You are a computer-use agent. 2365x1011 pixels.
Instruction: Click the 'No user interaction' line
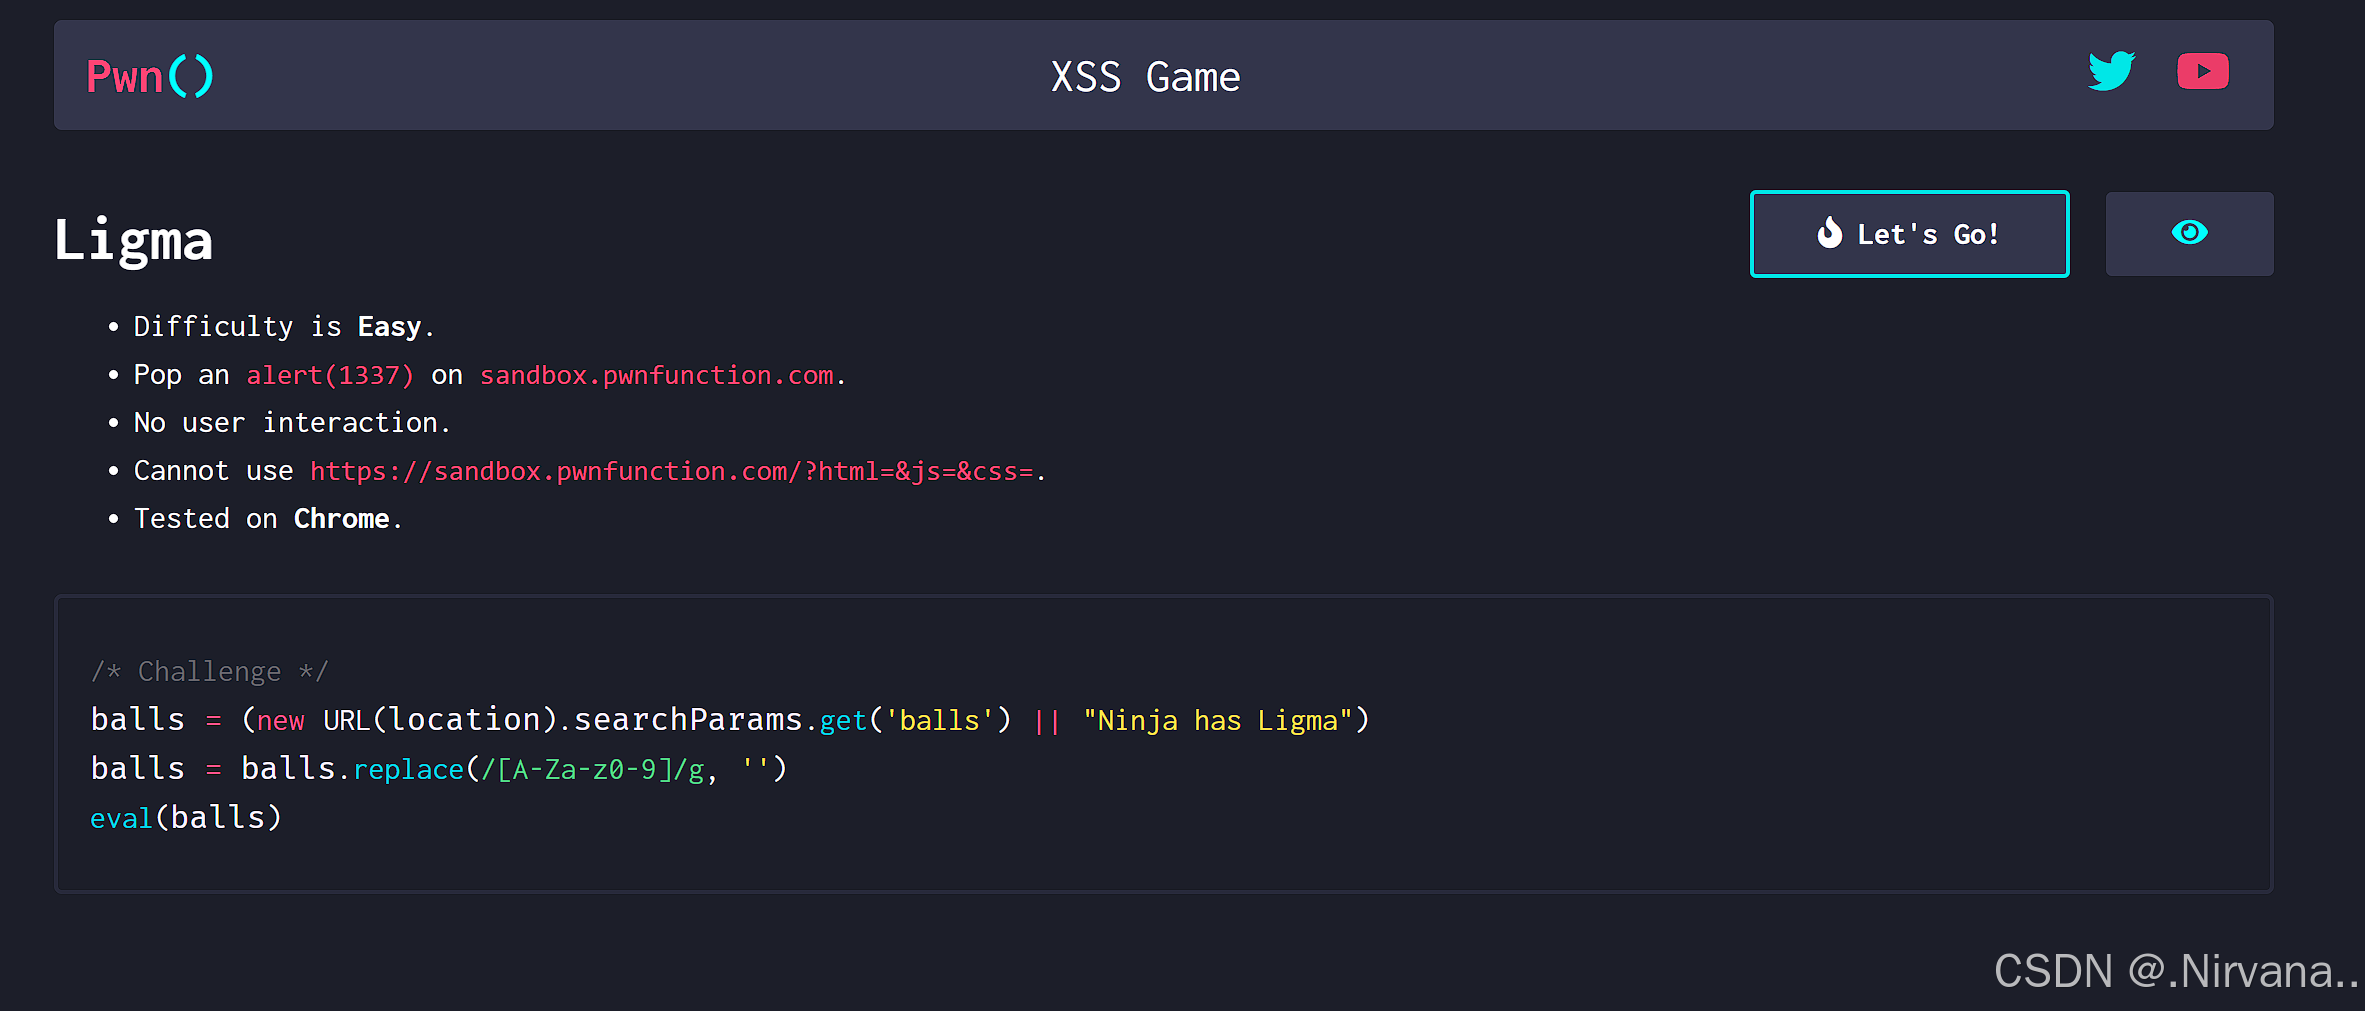[292, 423]
